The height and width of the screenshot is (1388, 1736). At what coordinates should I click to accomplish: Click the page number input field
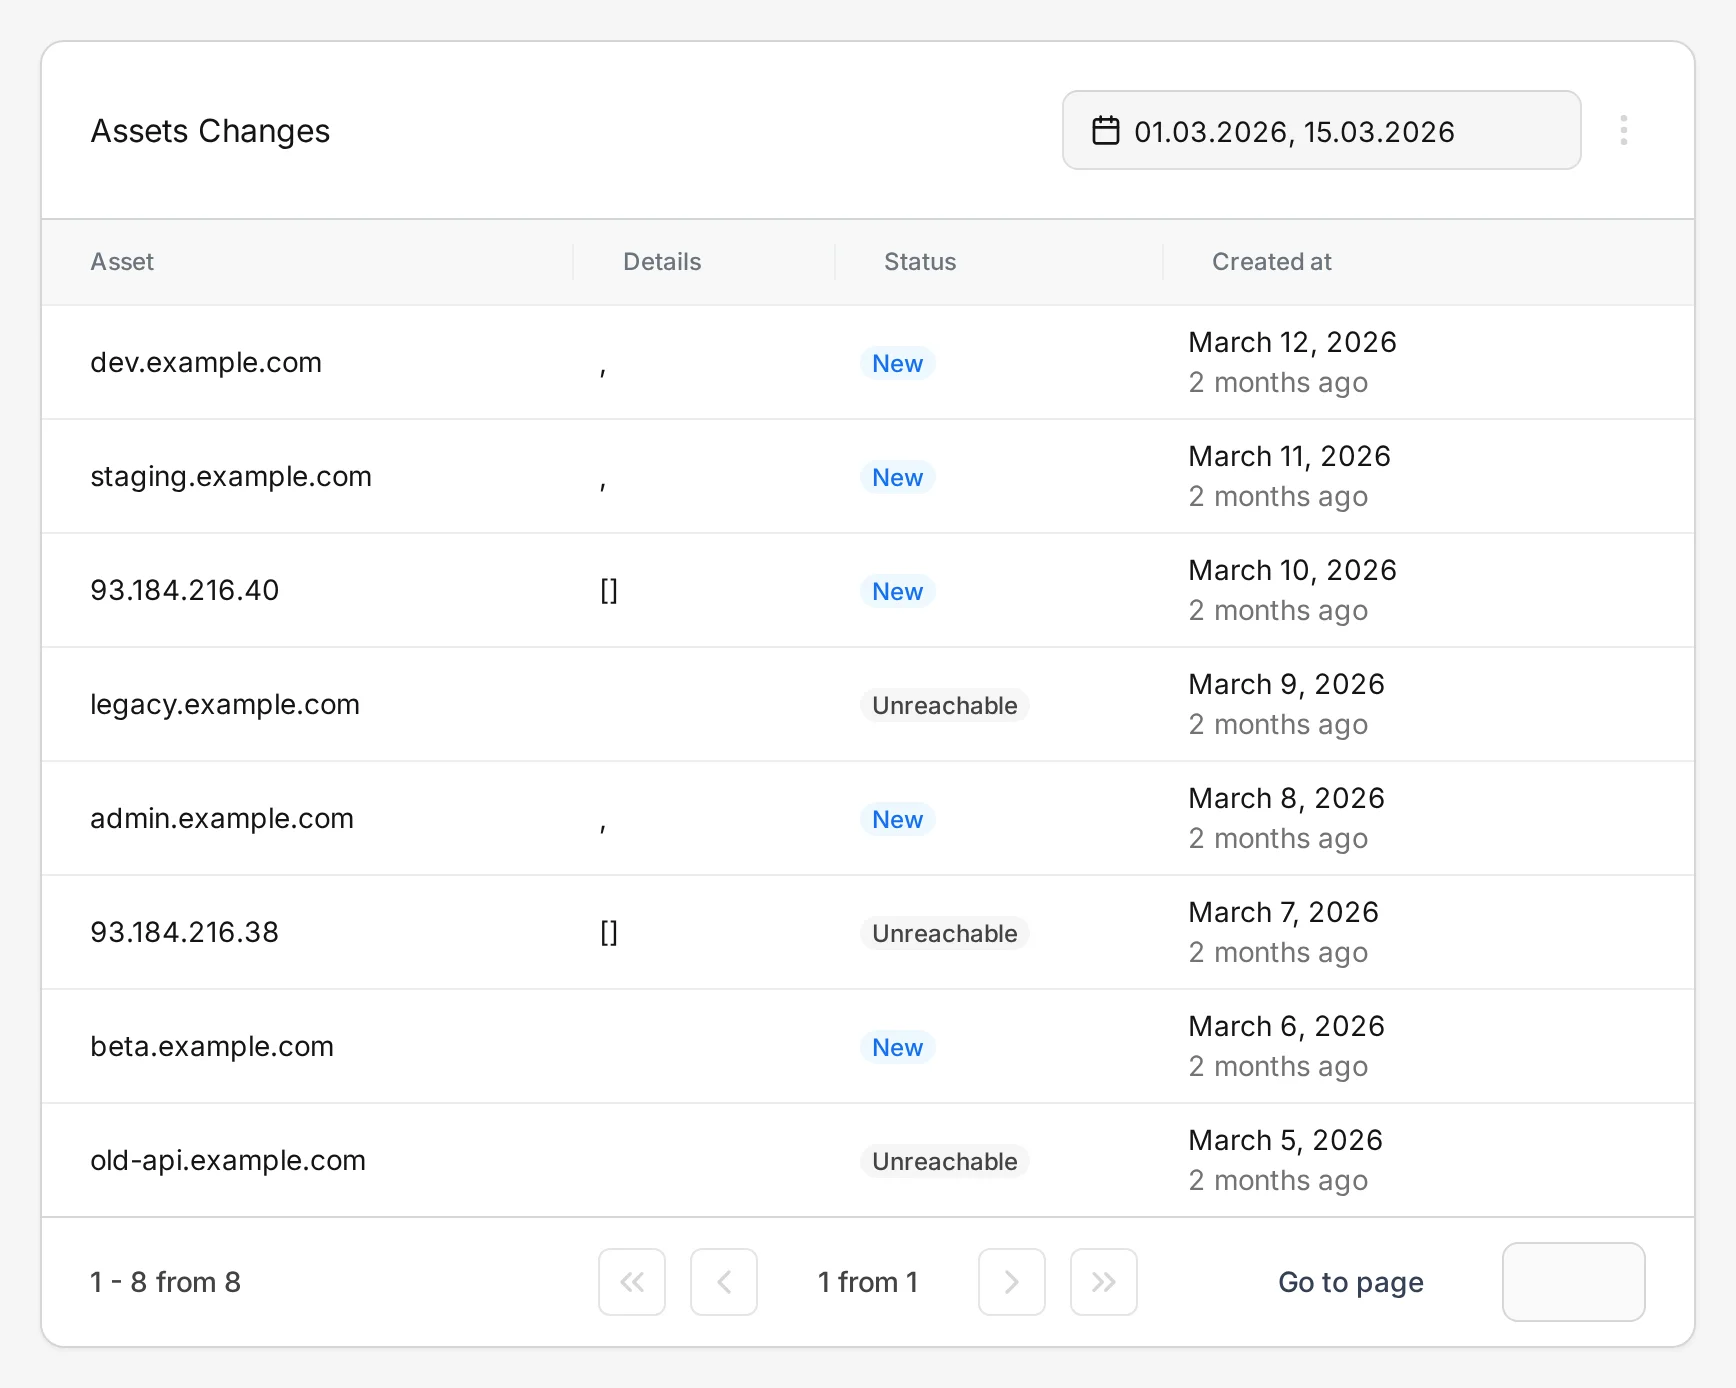(1573, 1282)
